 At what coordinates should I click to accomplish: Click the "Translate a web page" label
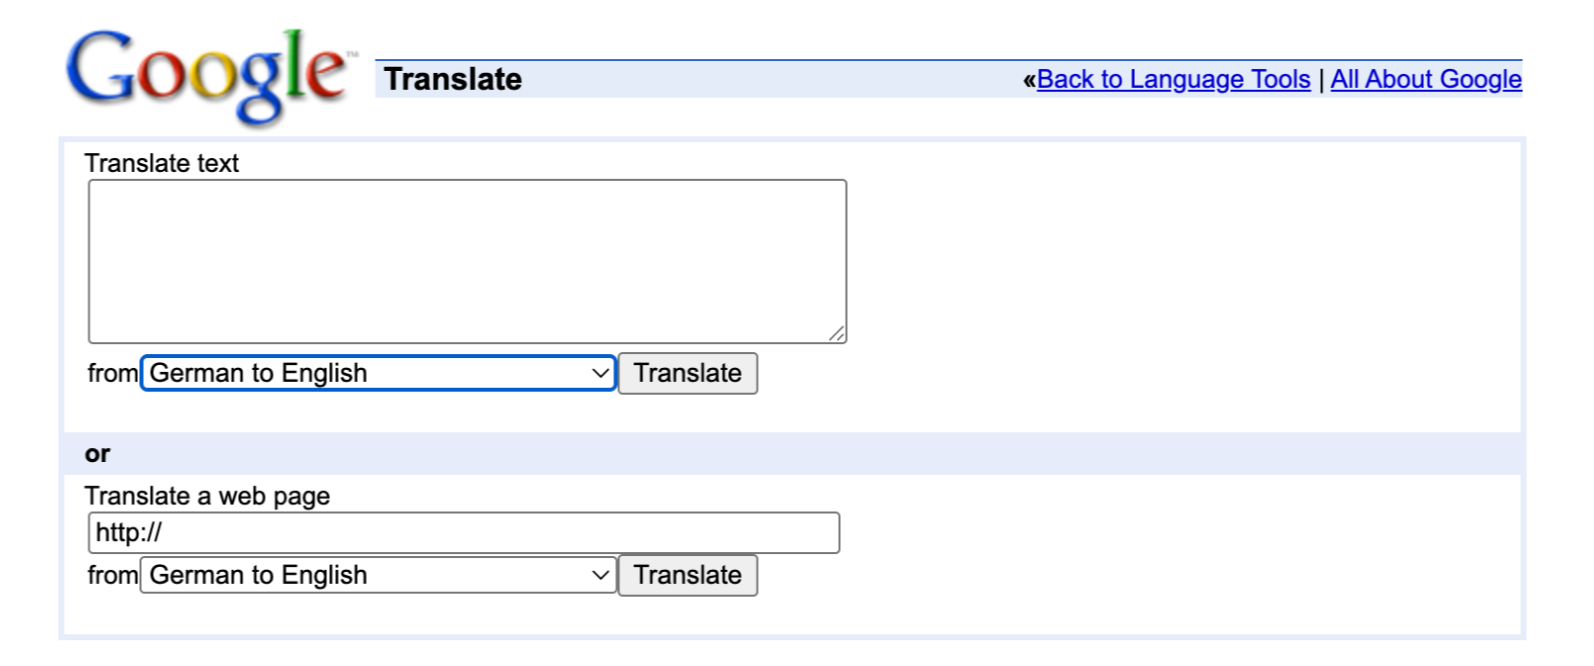point(207,496)
